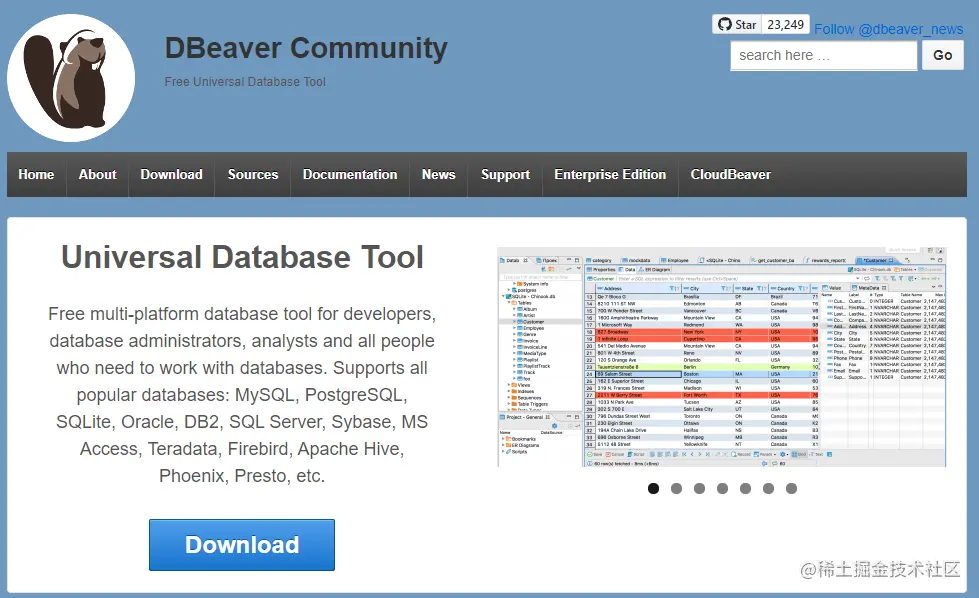Select the fourth carousel dot
Image resolution: width=979 pixels, height=598 pixels.
coord(722,489)
